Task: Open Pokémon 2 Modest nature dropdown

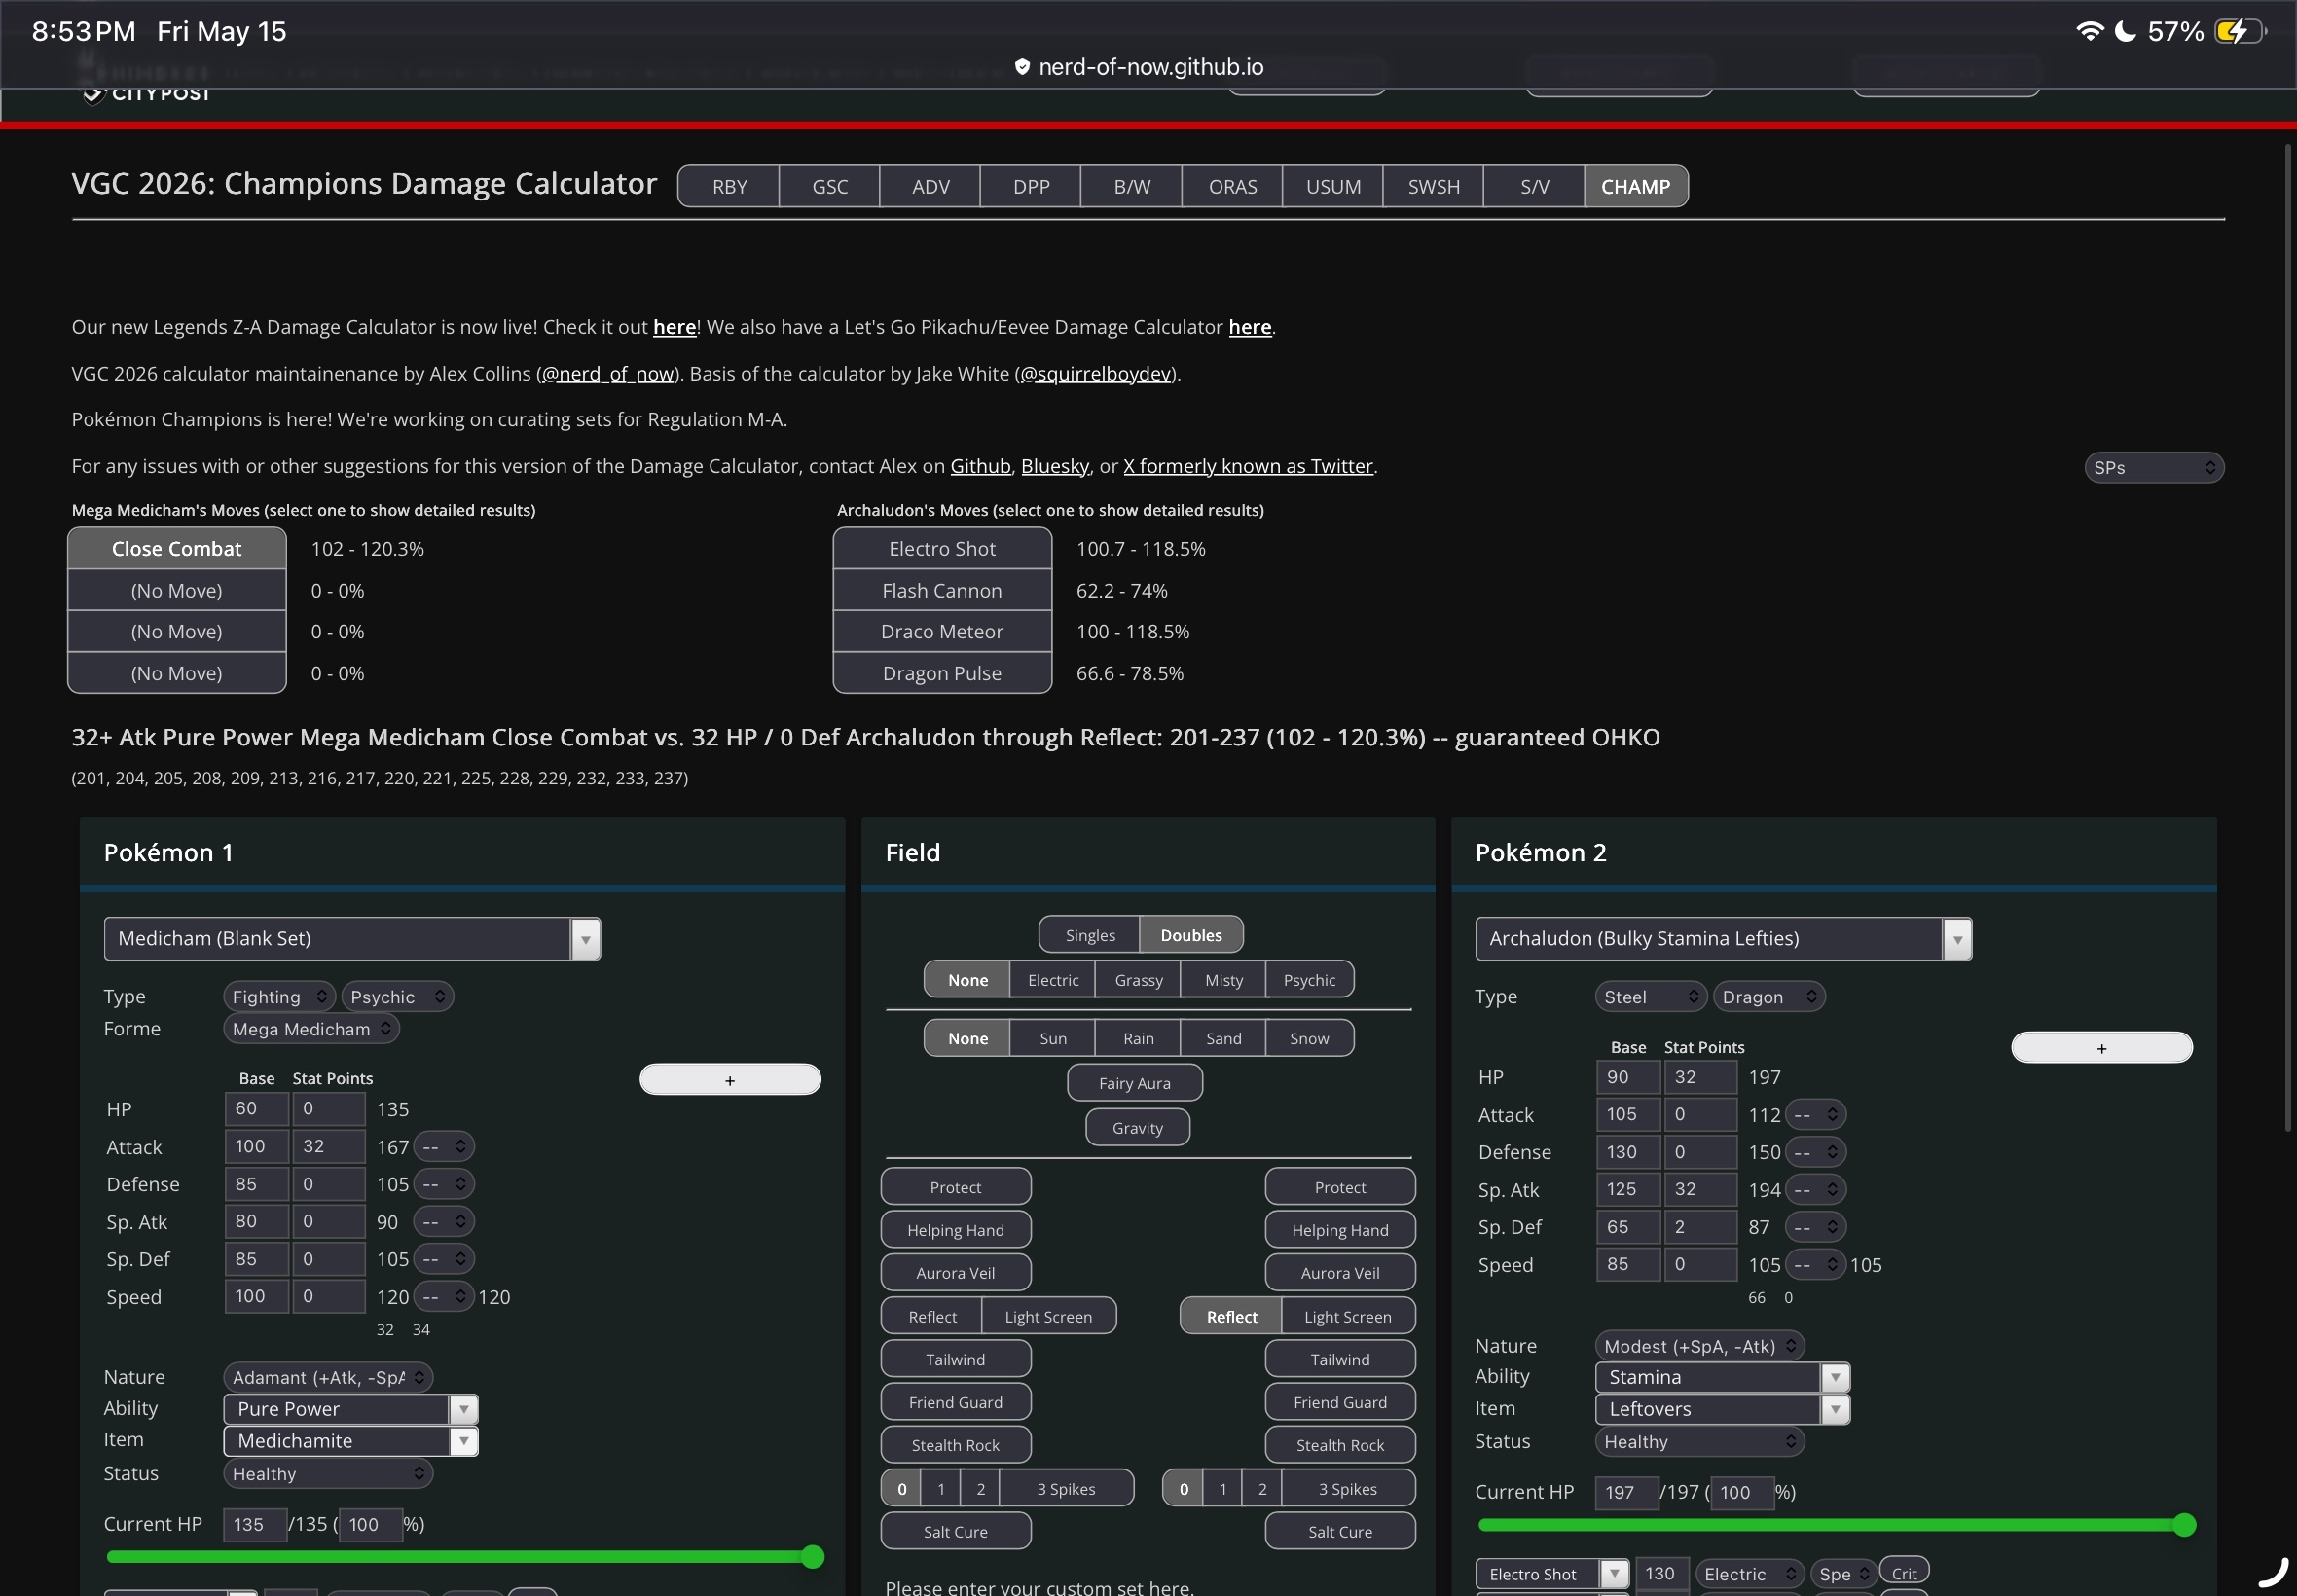Action: pos(1700,1346)
